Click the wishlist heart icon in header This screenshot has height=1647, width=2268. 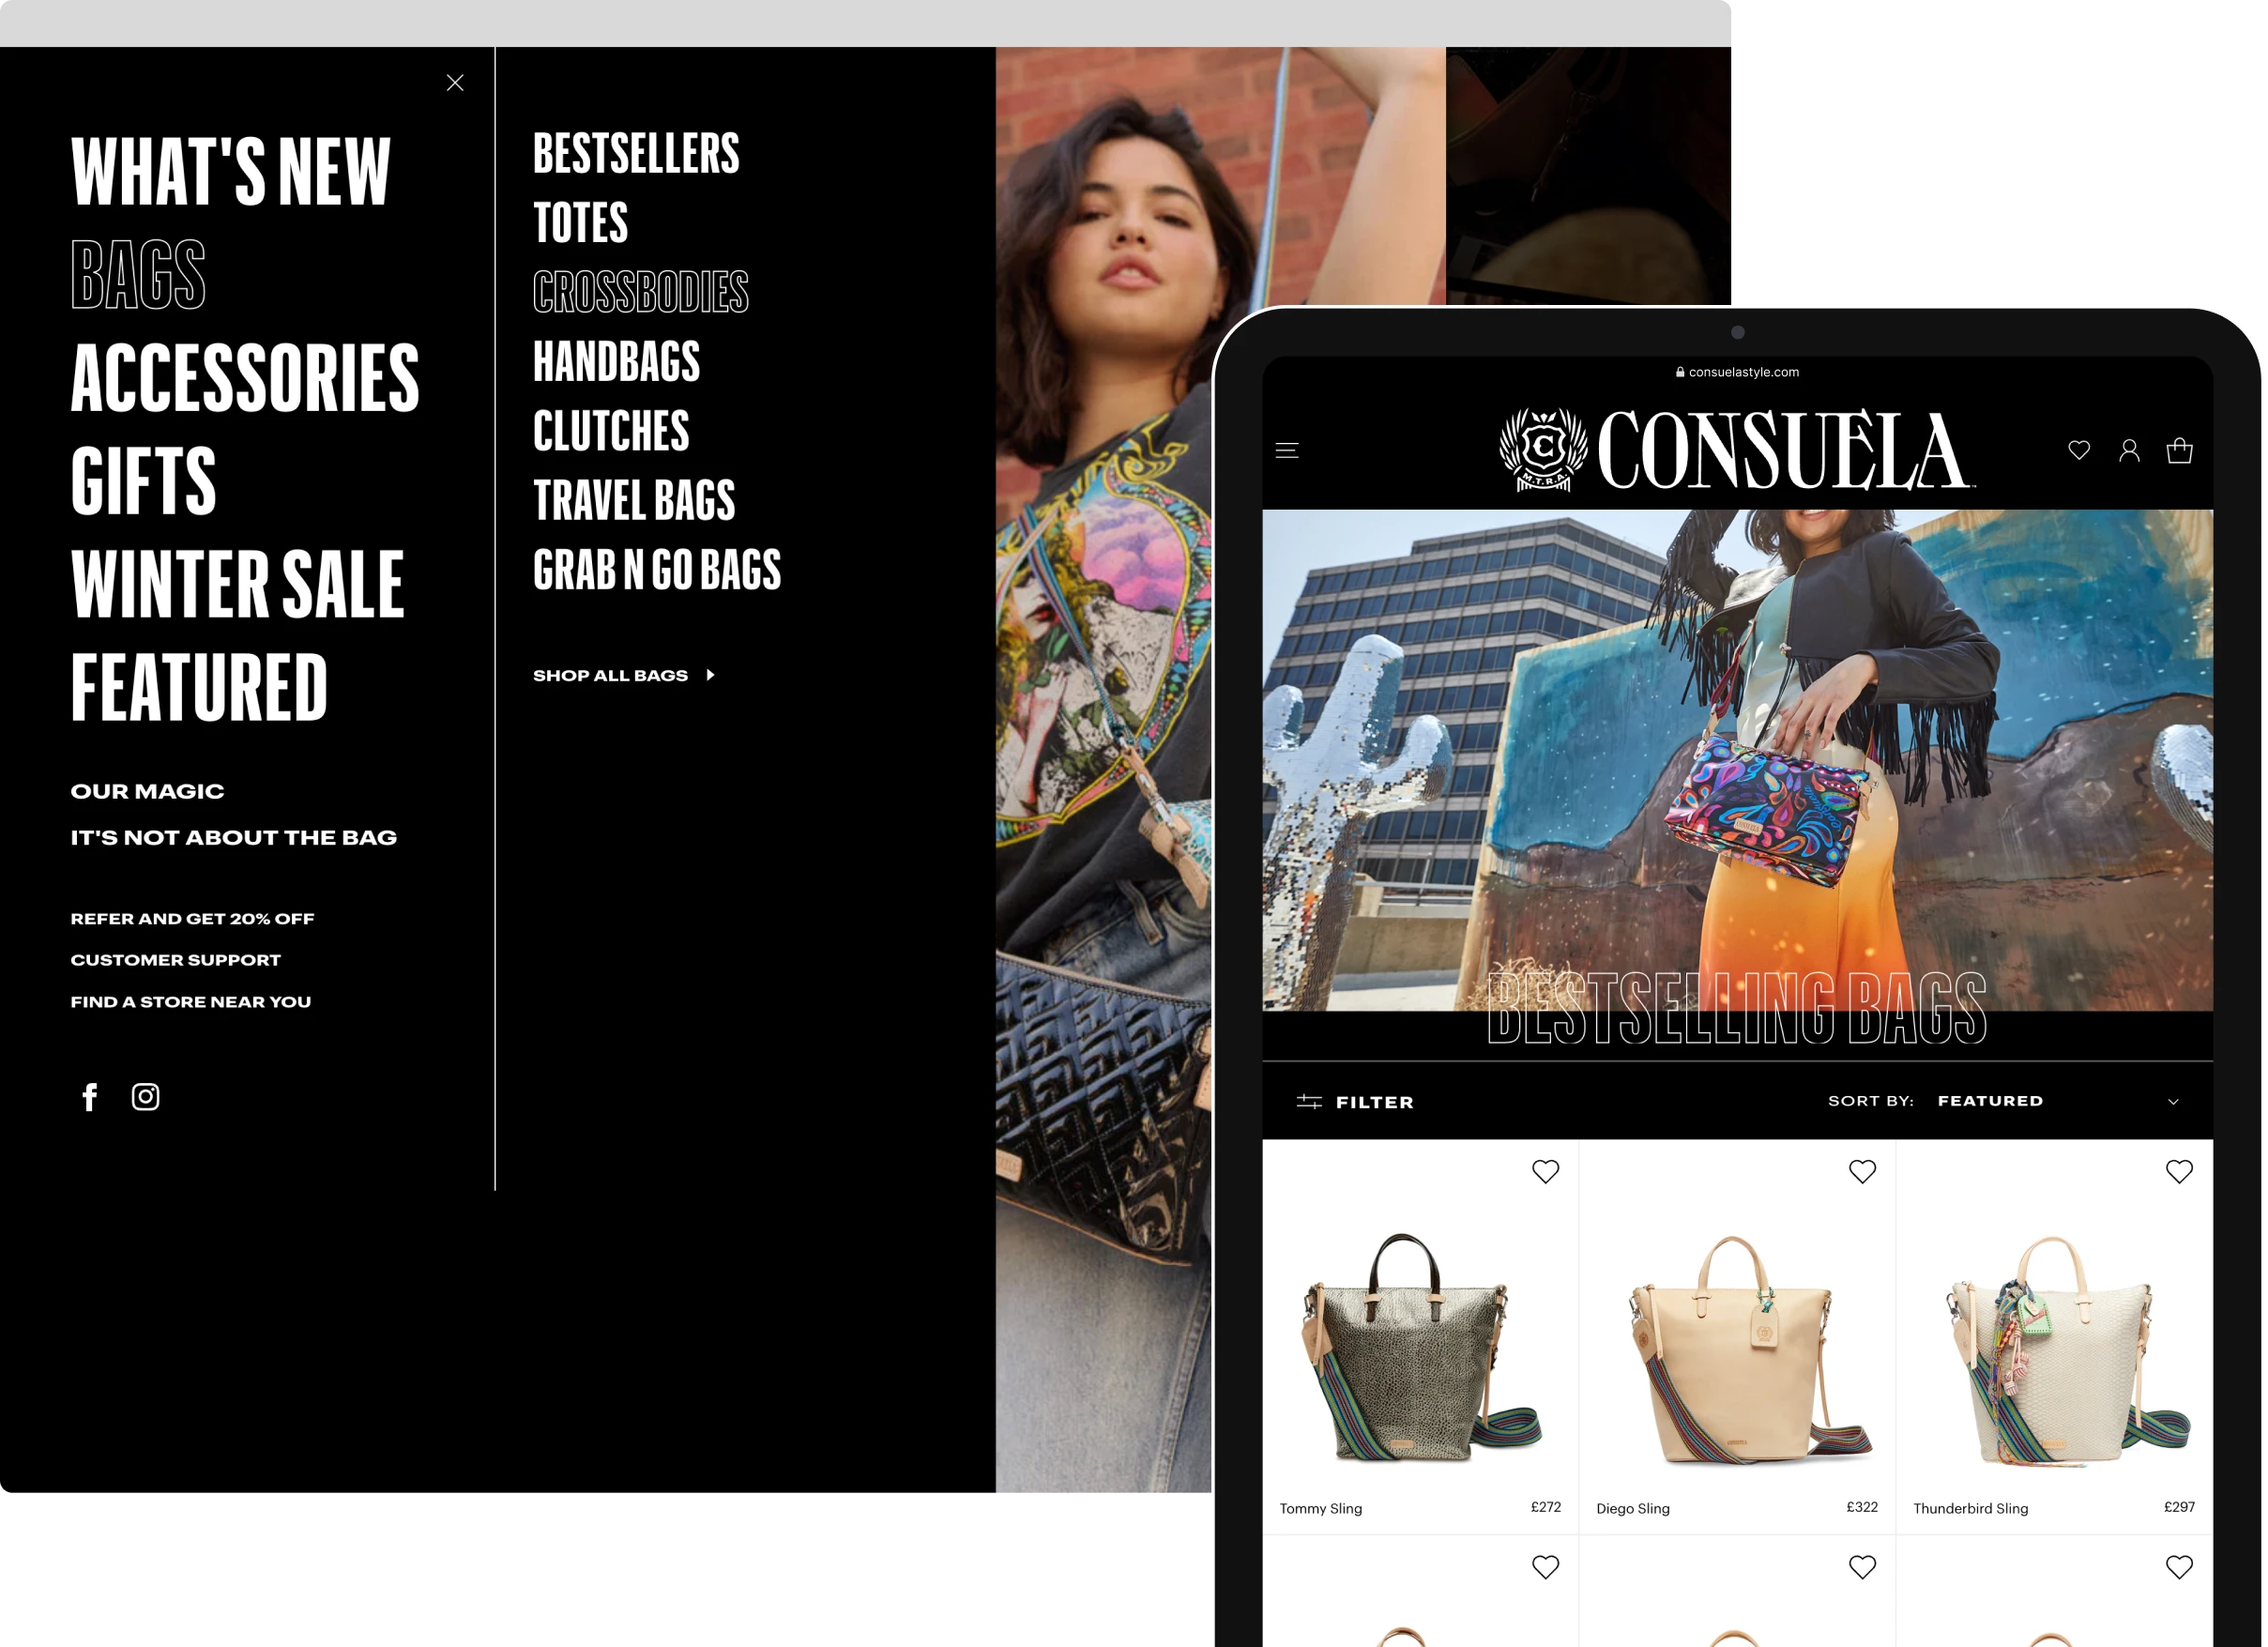click(x=2079, y=451)
